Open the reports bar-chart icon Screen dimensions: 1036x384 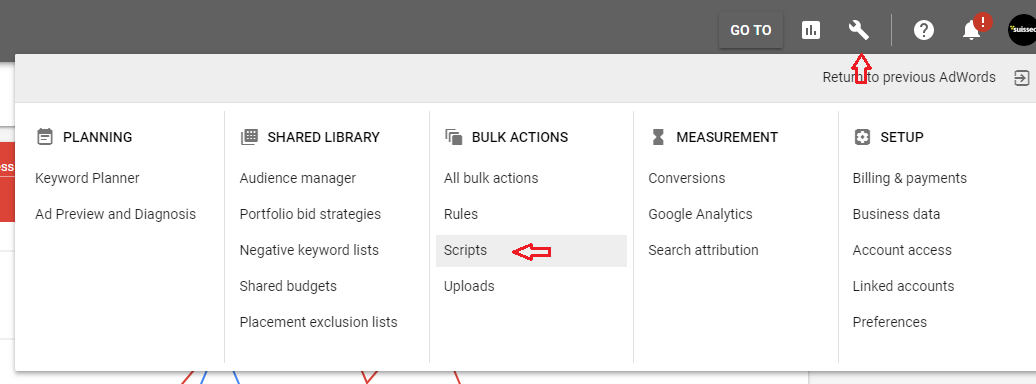(811, 30)
